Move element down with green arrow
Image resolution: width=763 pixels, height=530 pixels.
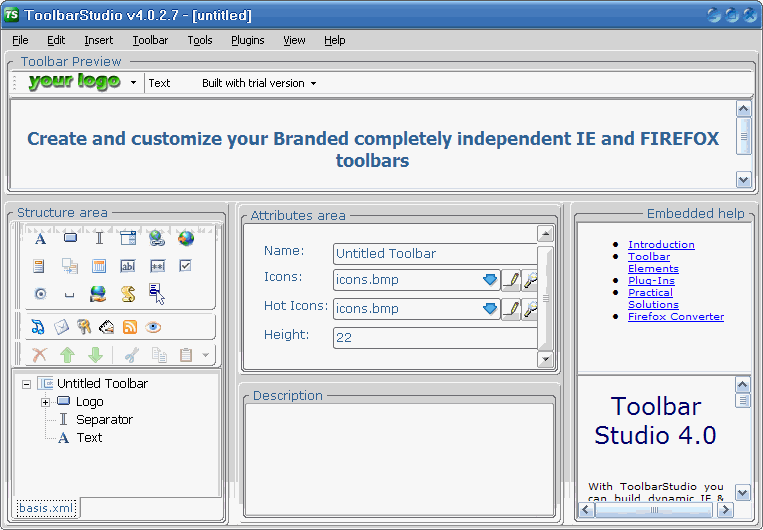coord(95,355)
